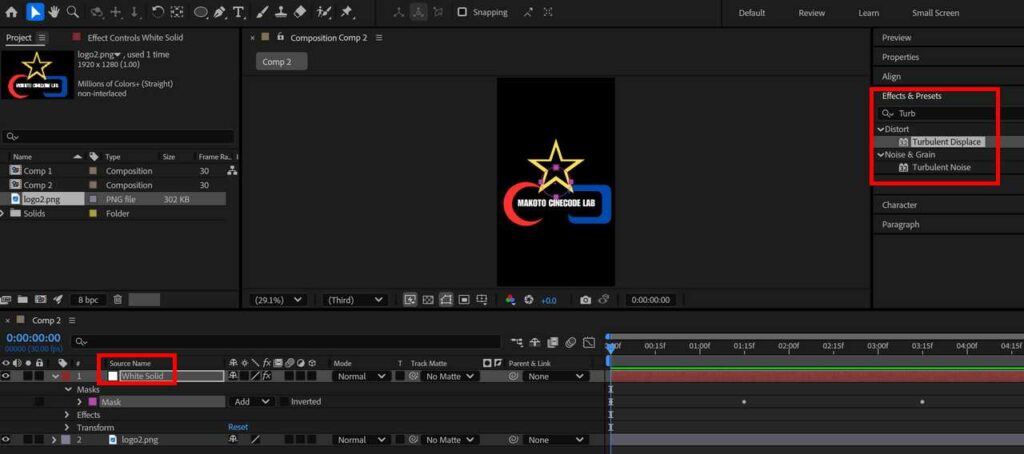
Task: Toggle the transparency grid icon
Action: tap(428, 300)
